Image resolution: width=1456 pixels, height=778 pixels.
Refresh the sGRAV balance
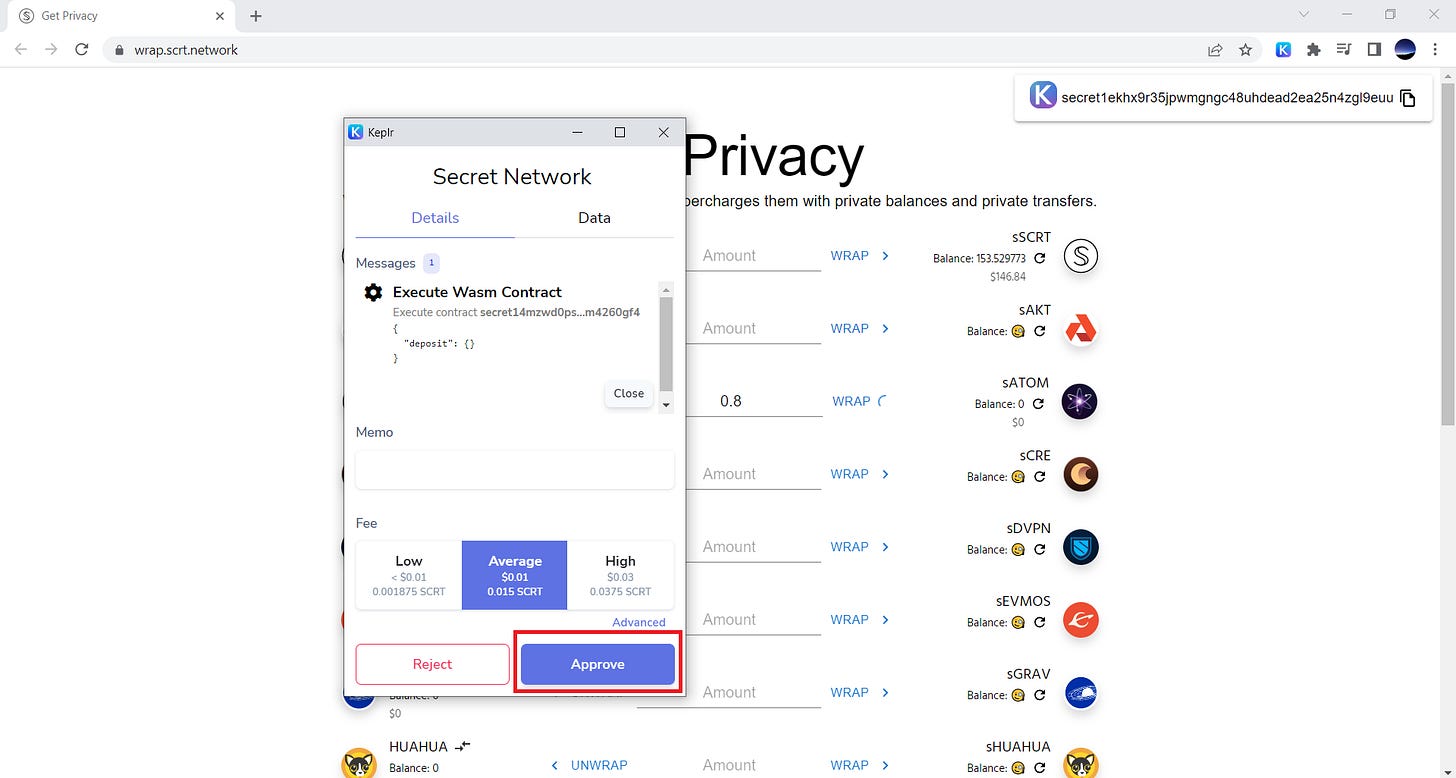[1040, 695]
